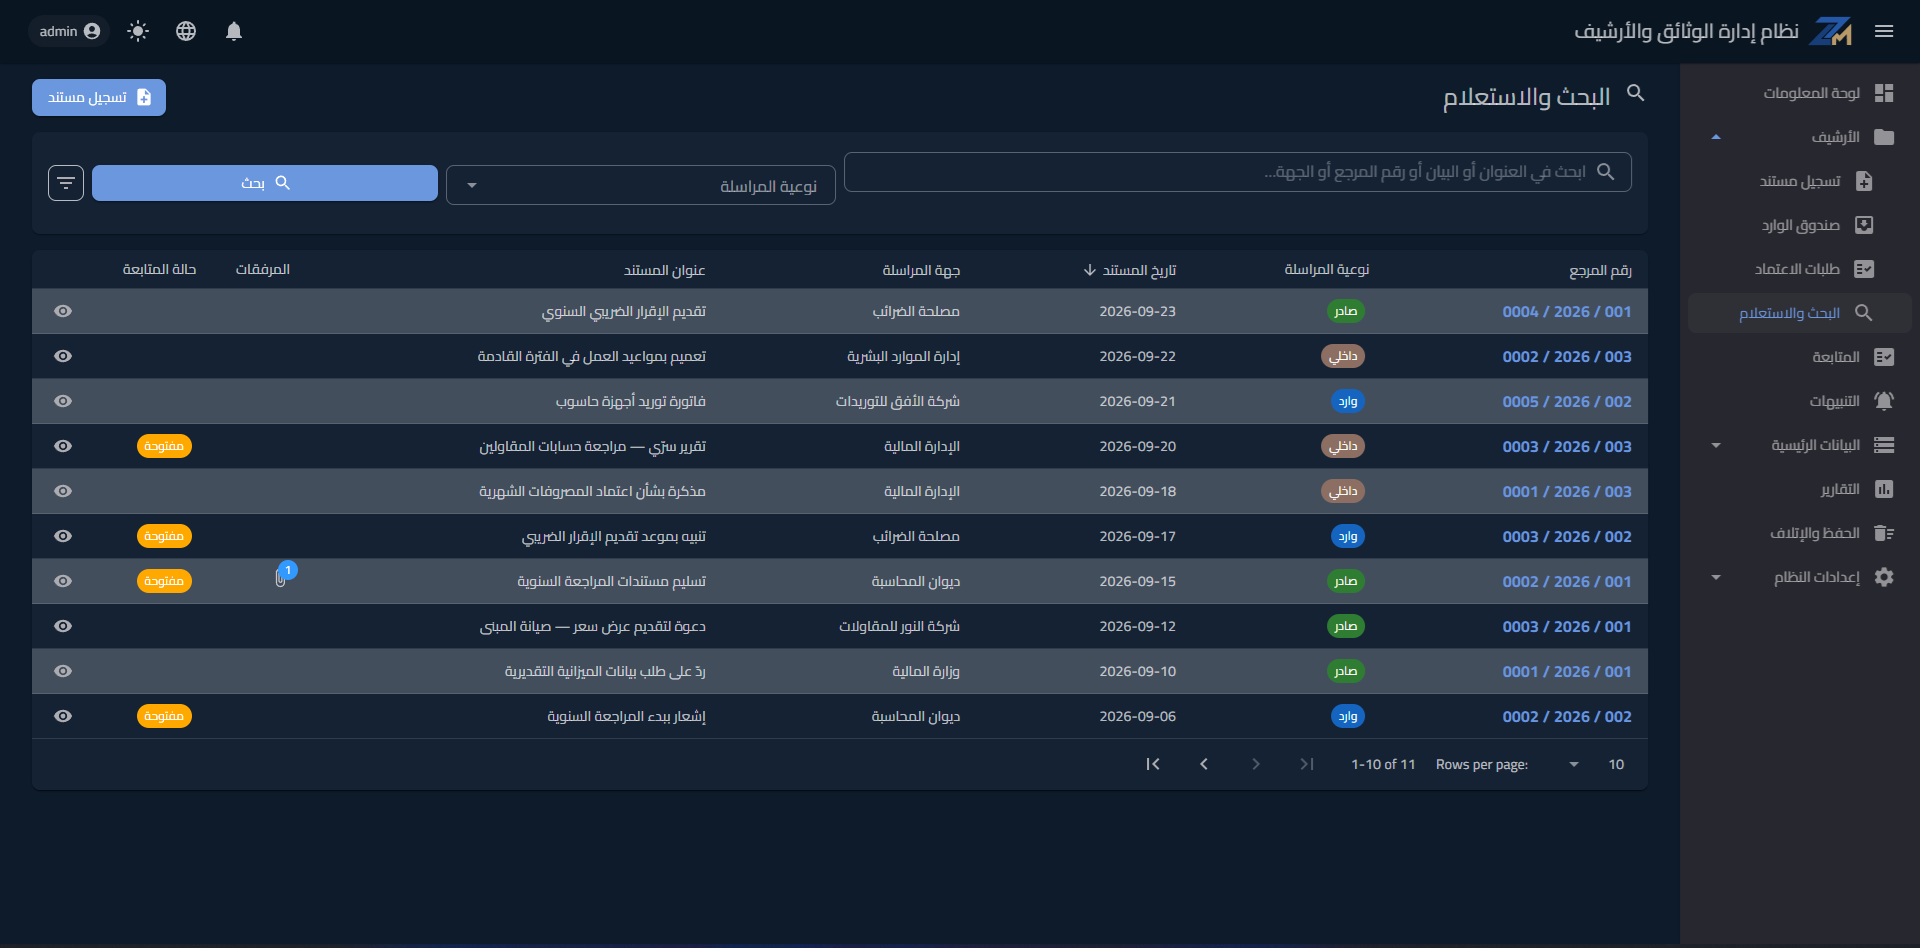Expand the البيانات الرئيسية sidebar group
1920x948 pixels.
[1800, 445]
